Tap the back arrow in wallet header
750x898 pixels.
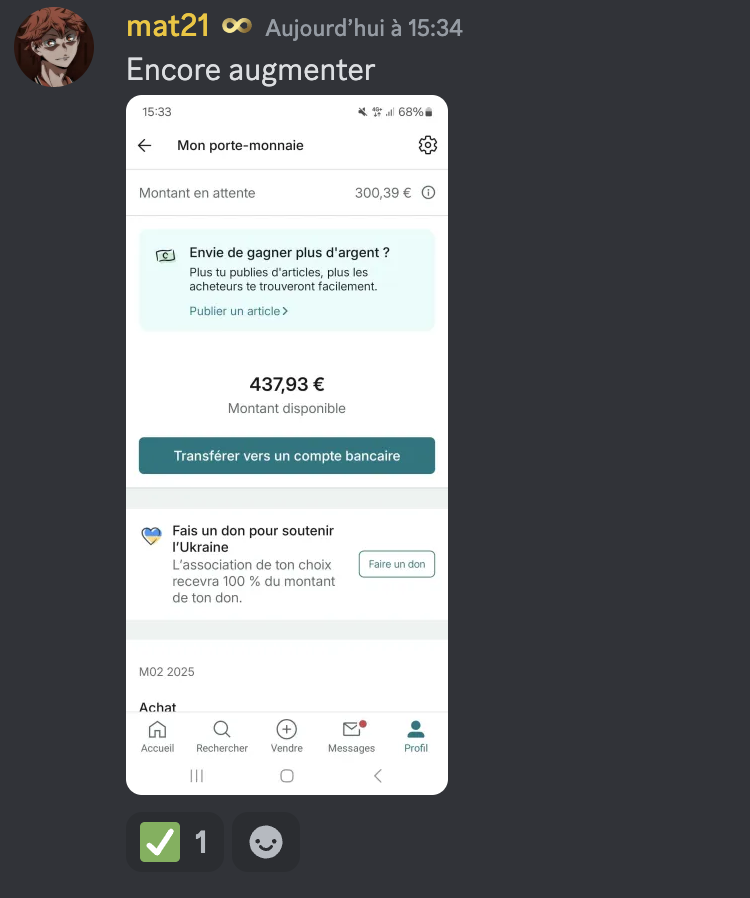tap(145, 145)
